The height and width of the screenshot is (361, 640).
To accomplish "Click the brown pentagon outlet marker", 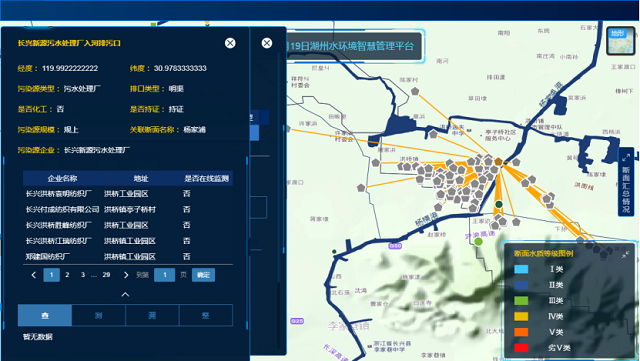I will pyautogui.click(x=498, y=161).
